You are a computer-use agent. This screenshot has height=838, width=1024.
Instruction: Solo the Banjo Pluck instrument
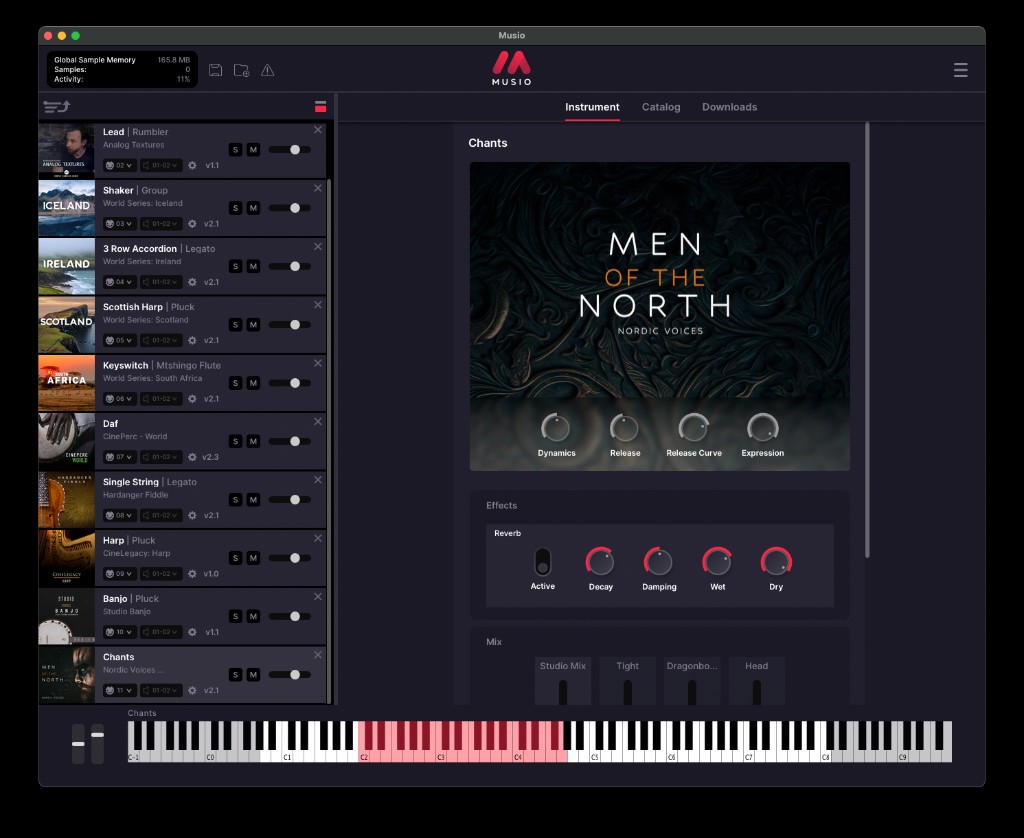tap(236, 617)
